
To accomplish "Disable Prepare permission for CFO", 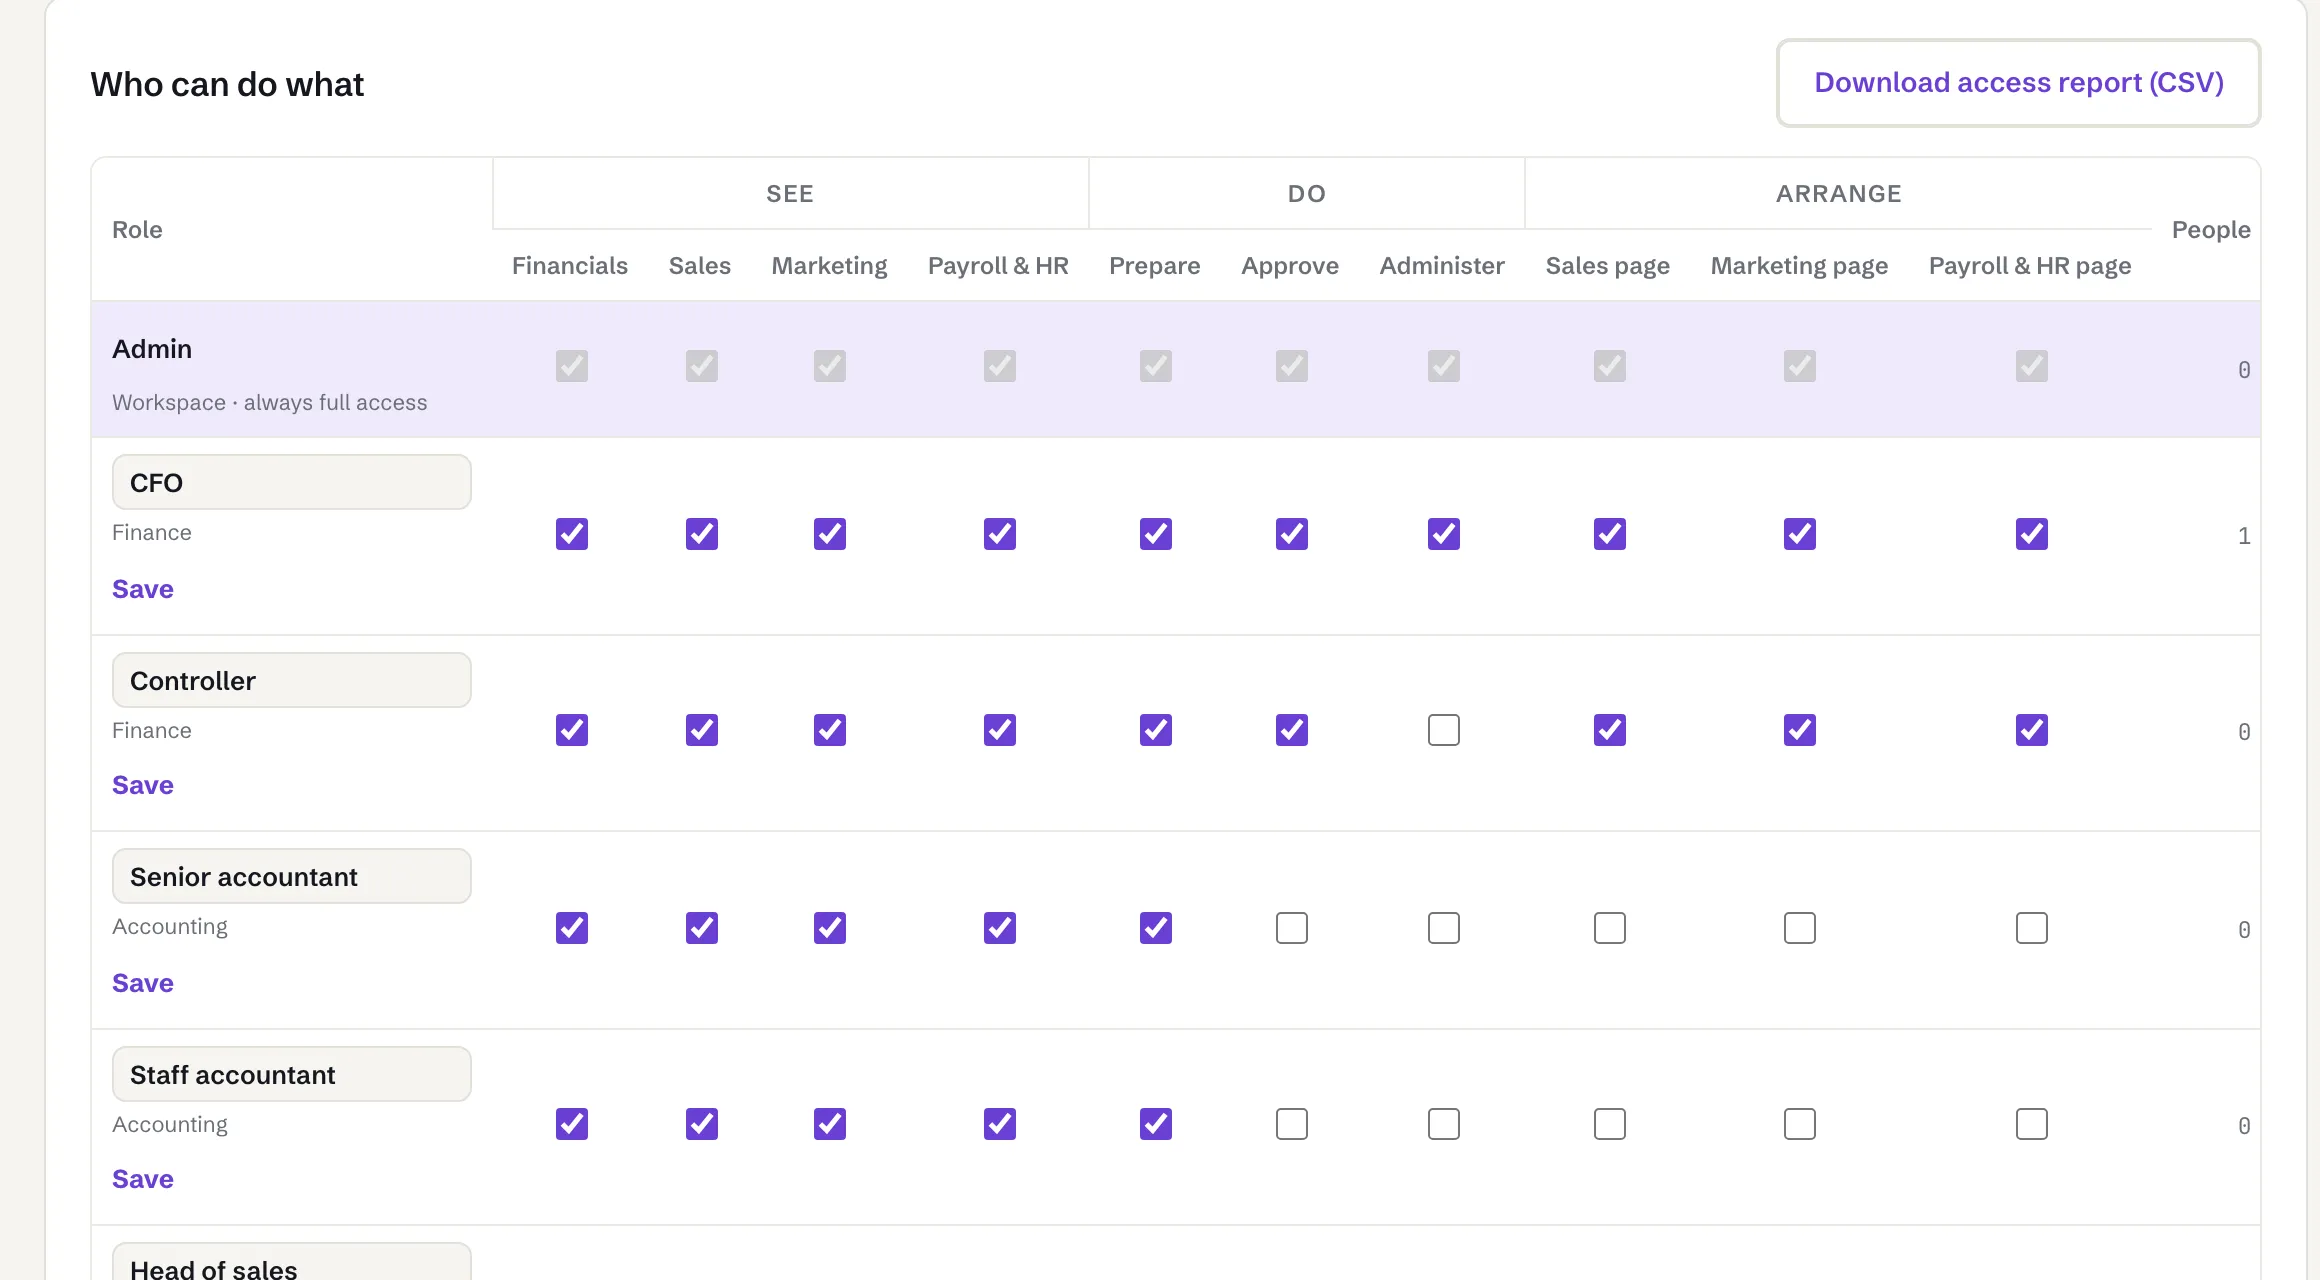I will click(x=1156, y=534).
